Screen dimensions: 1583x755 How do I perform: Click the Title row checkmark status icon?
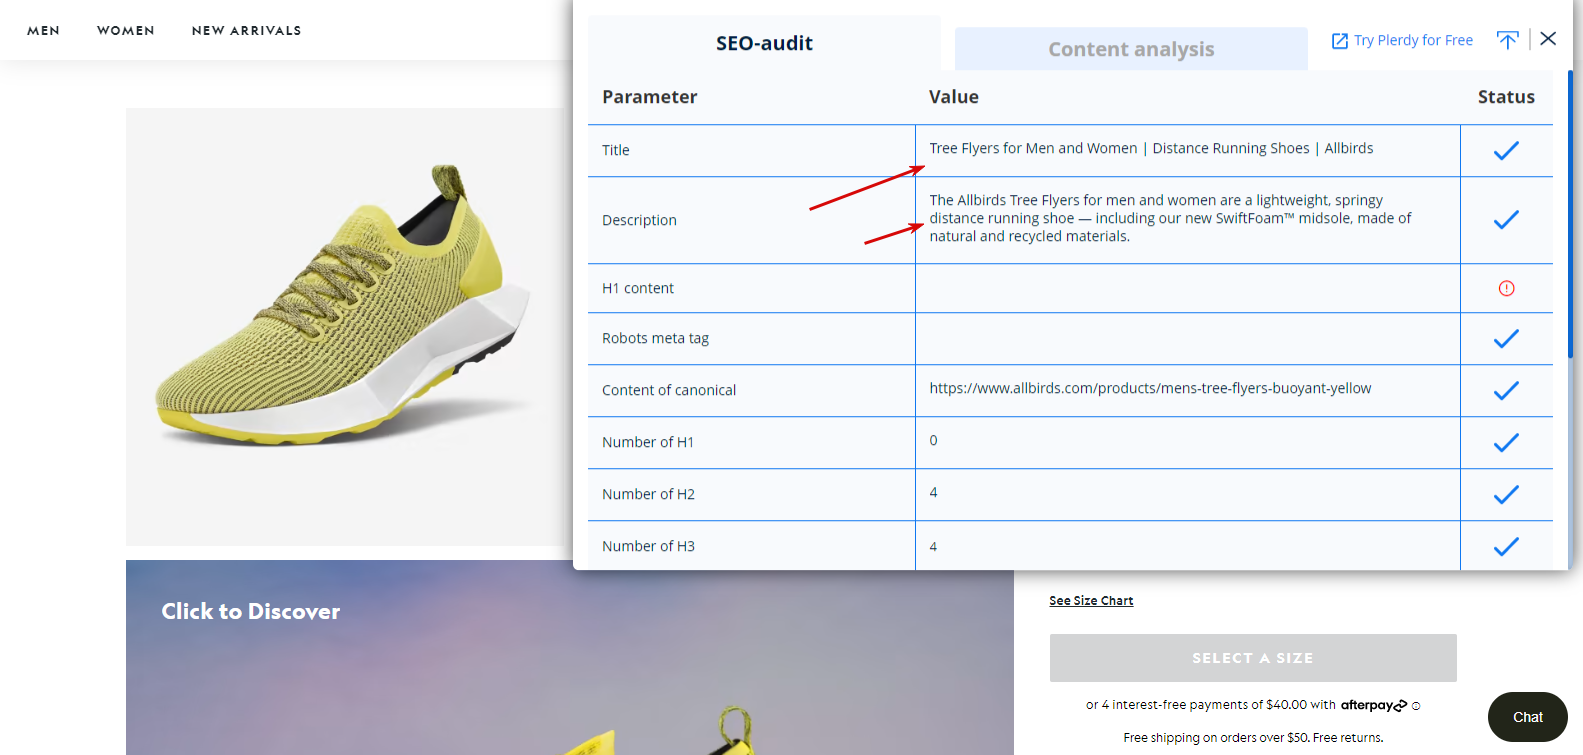pyautogui.click(x=1506, y=151)
